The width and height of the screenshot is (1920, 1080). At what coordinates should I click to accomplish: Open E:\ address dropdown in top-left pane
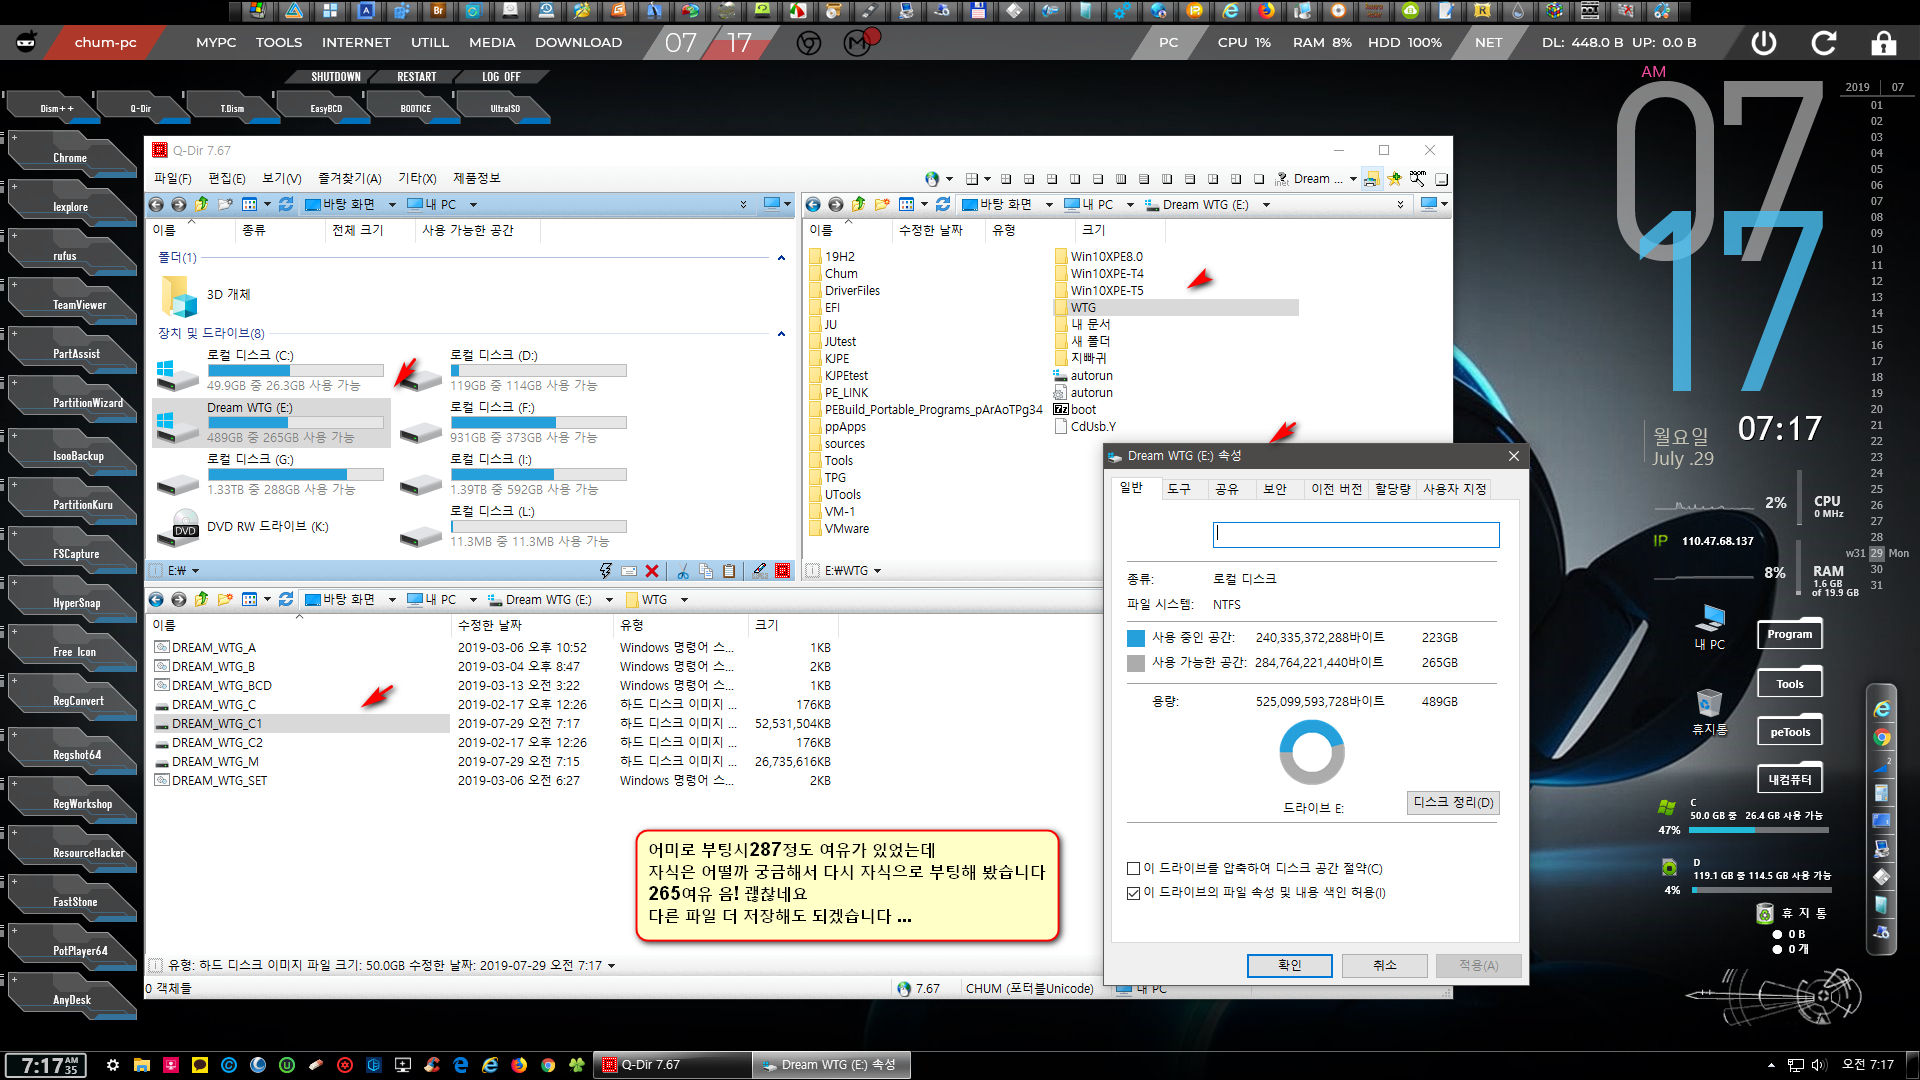pyautogui.click(x=195, y=571)
